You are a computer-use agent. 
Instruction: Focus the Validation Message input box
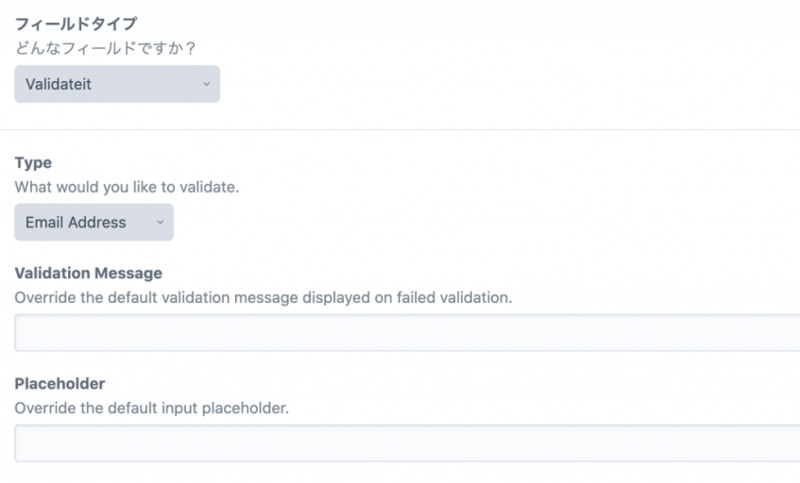(406, 333)
